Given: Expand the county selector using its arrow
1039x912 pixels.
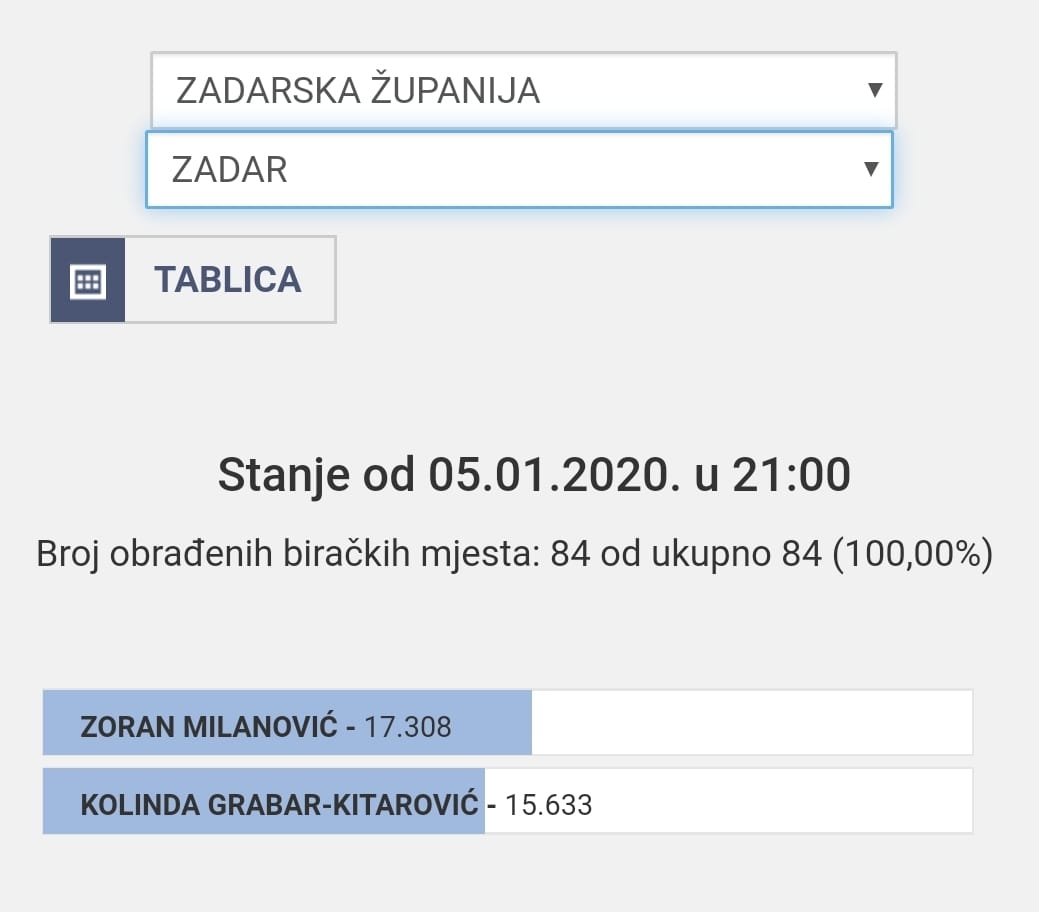Looking at the screenshot, I should 874,90.
